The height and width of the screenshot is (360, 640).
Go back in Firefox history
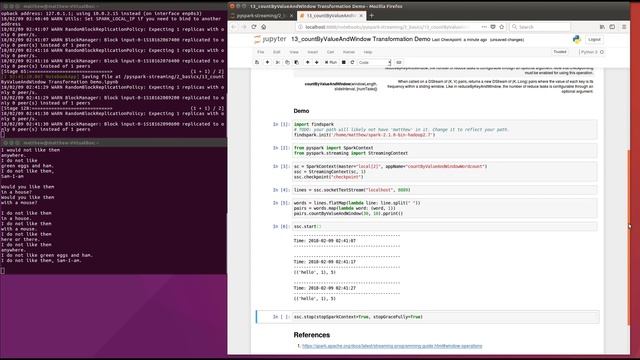[234, 27]
